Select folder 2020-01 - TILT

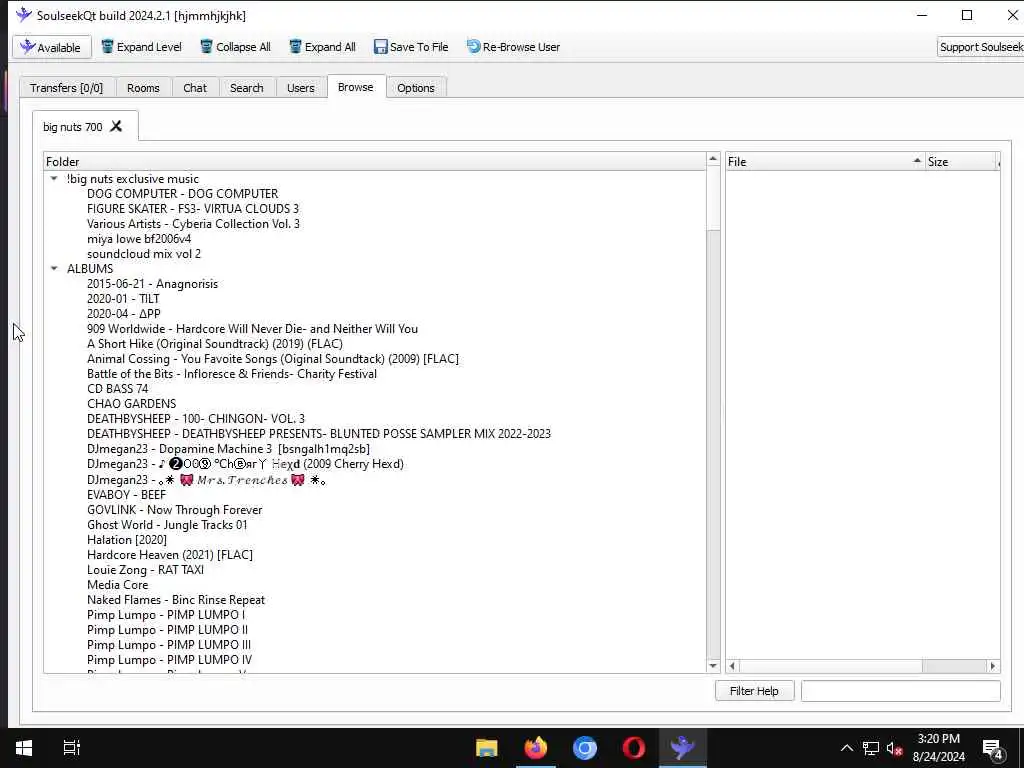pos(123,299)
